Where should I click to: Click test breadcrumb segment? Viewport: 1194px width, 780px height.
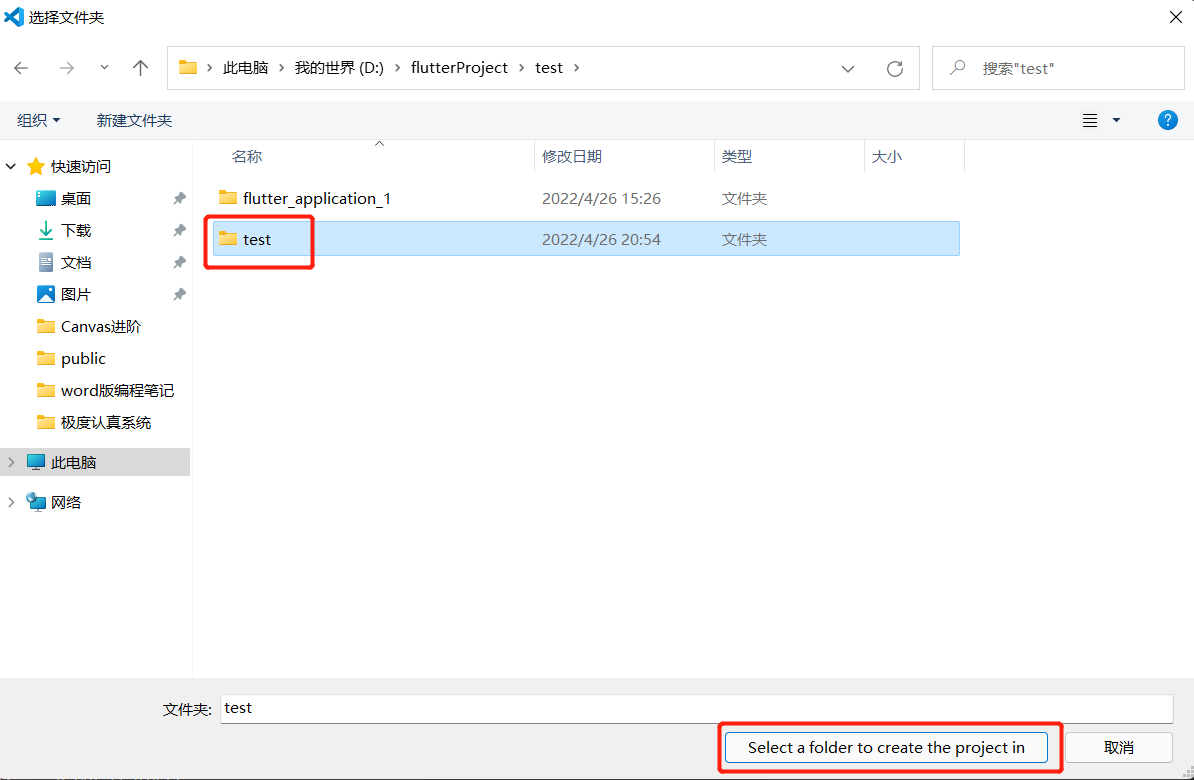[x=549, y=68]
